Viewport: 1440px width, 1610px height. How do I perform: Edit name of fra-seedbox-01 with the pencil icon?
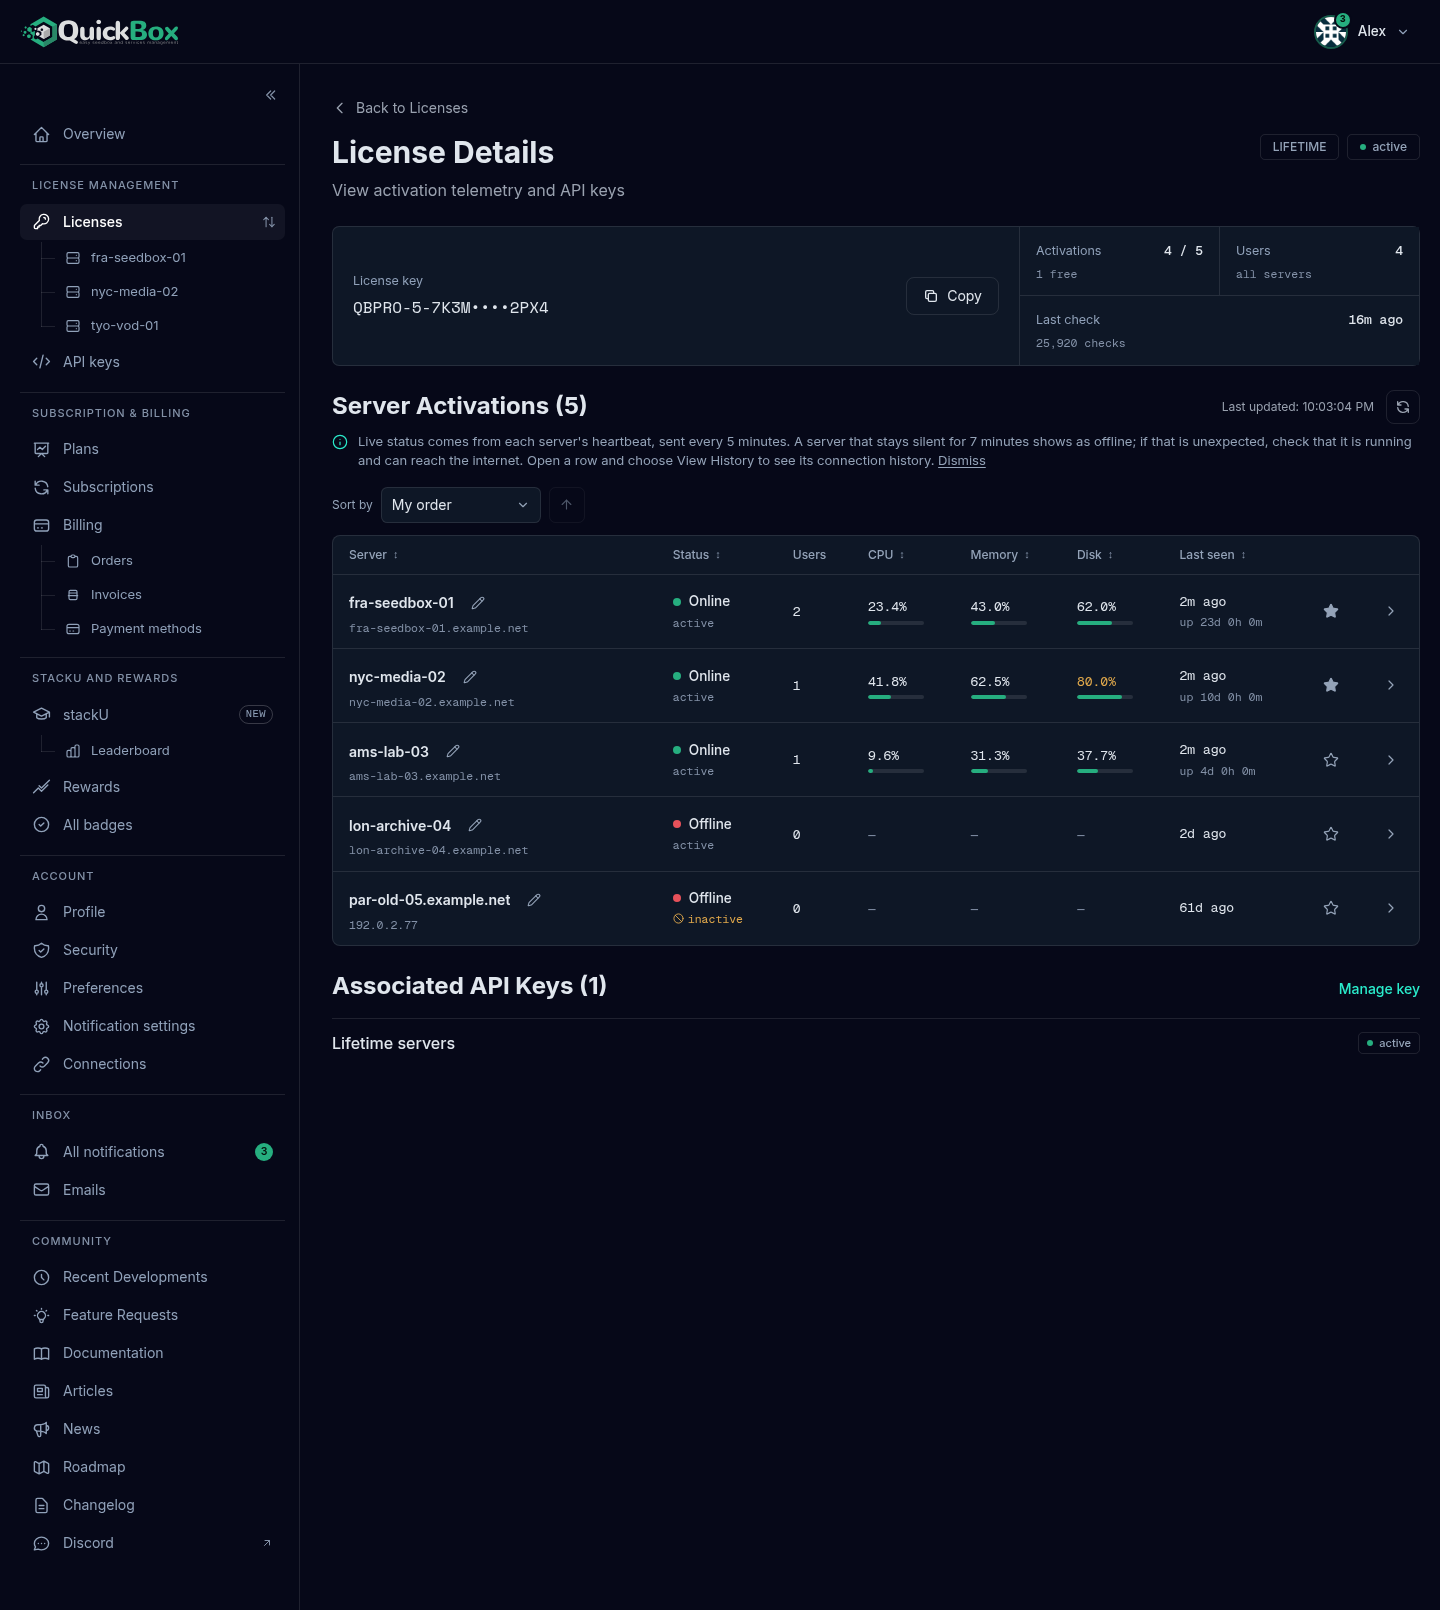pos(478,603)
